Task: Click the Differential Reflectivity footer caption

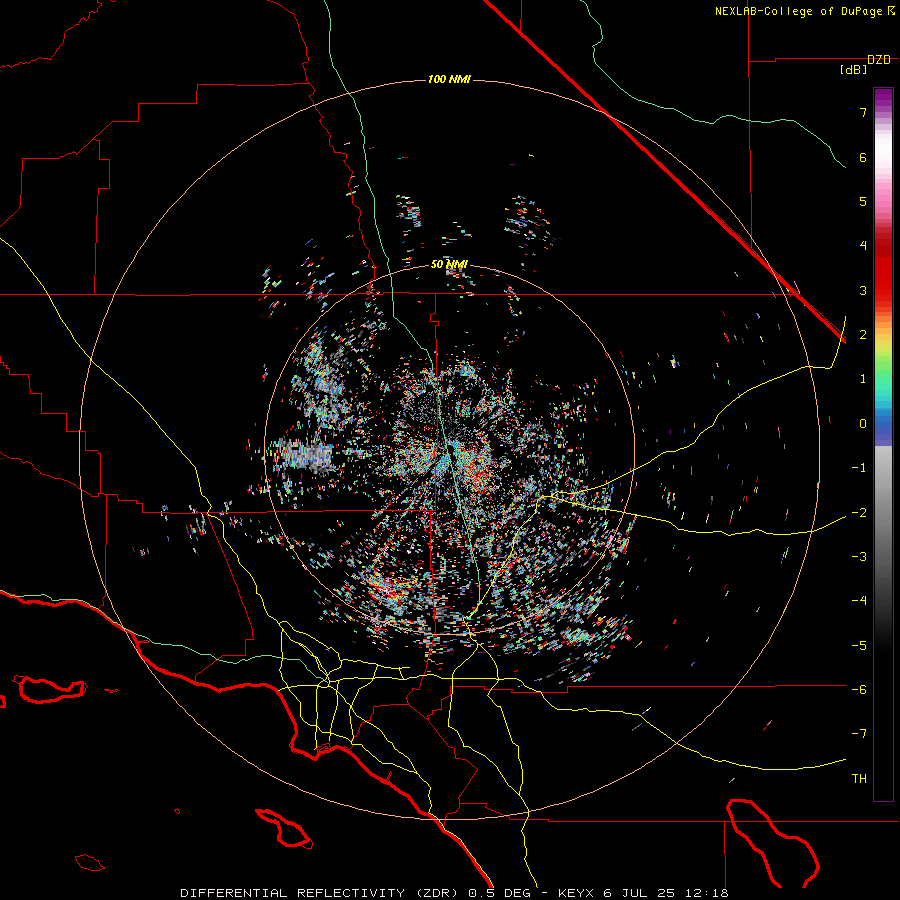Action: click(x=454, y=893)
